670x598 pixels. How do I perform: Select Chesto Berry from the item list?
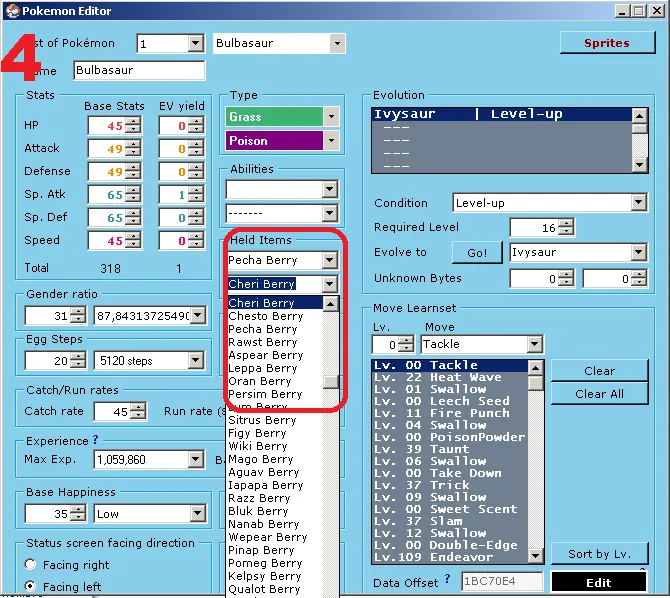(275, 316)
